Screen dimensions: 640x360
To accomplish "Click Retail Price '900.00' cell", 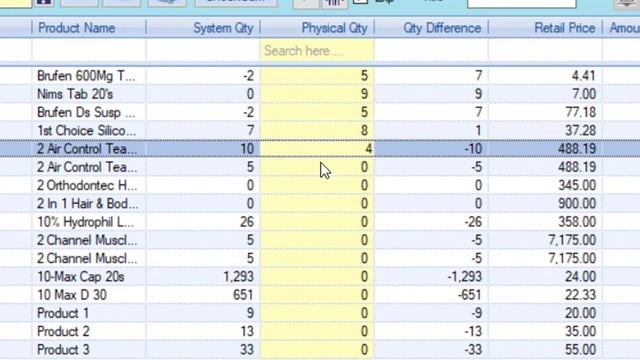I will [545, 203].
